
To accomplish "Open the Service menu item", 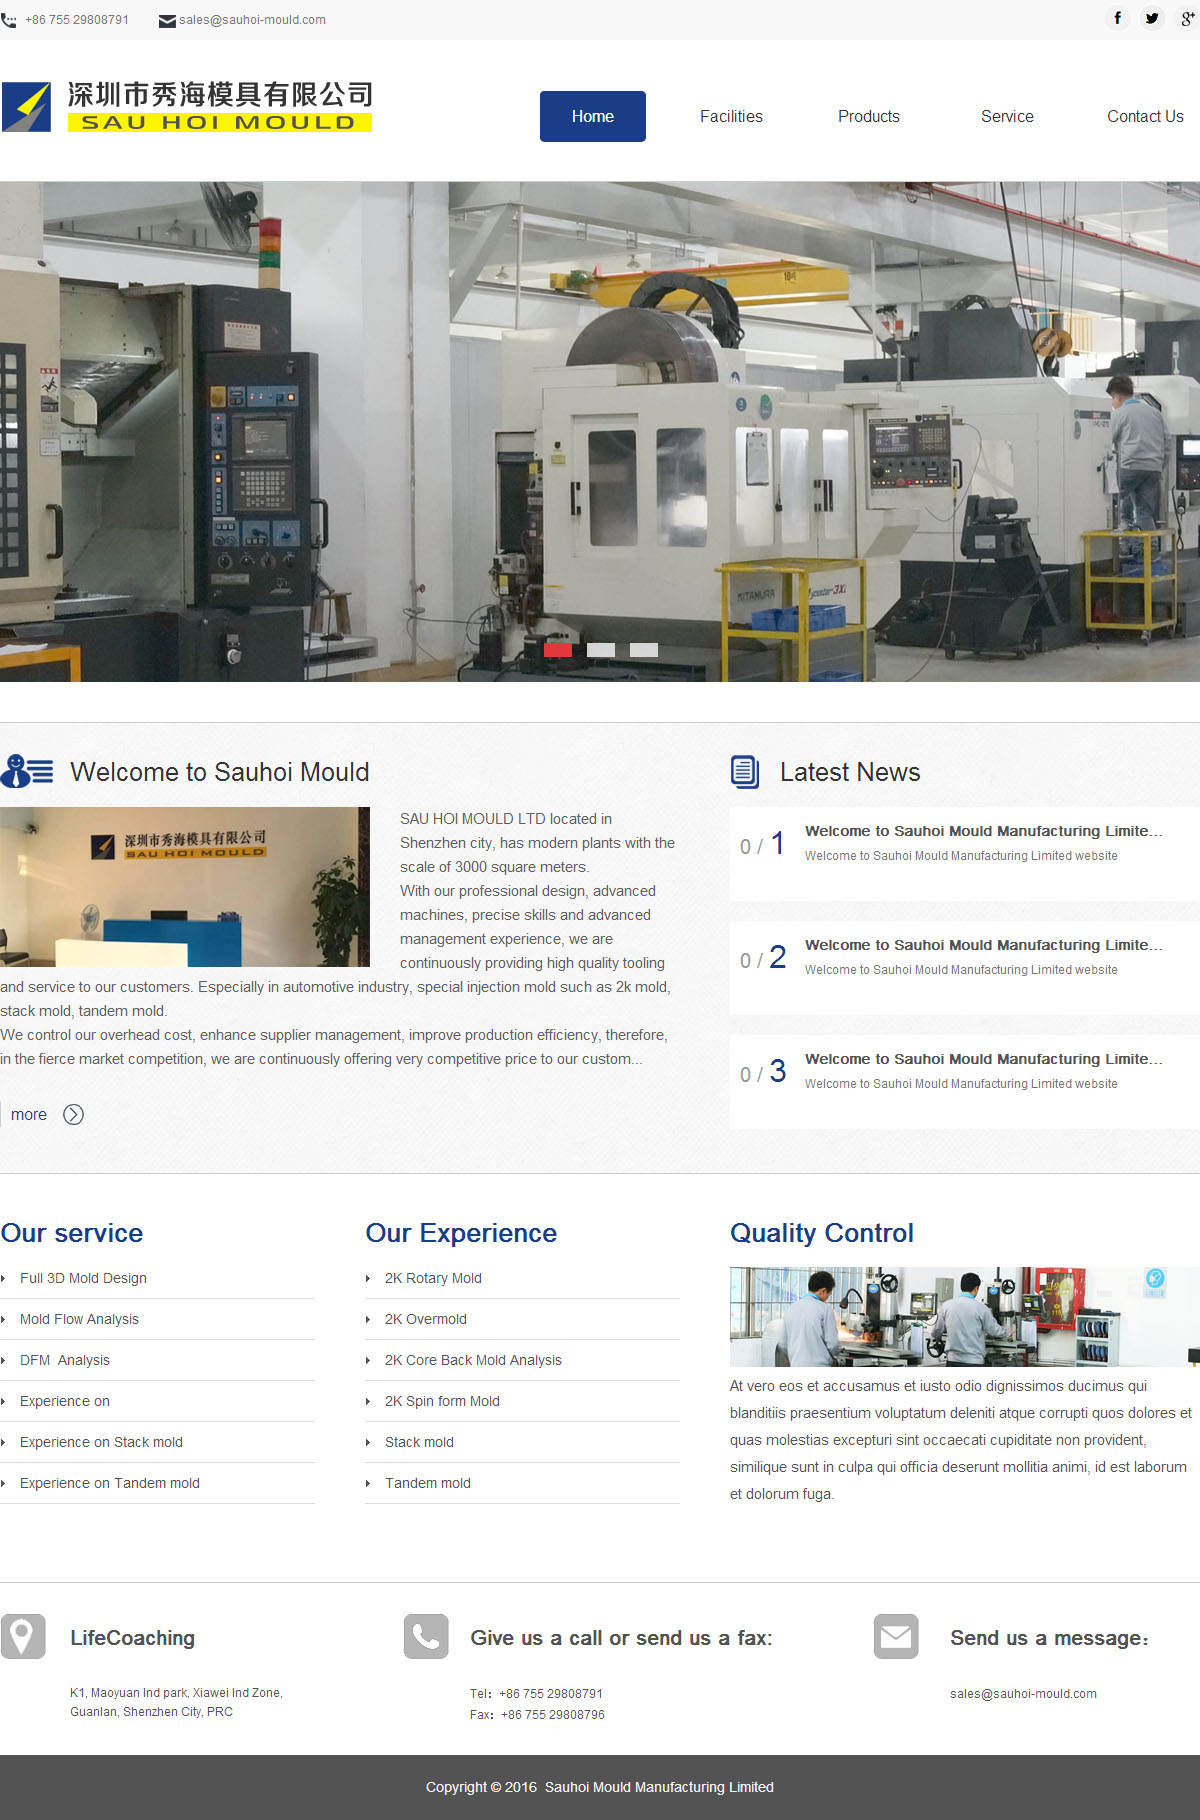I will [x=1007, y=116].
